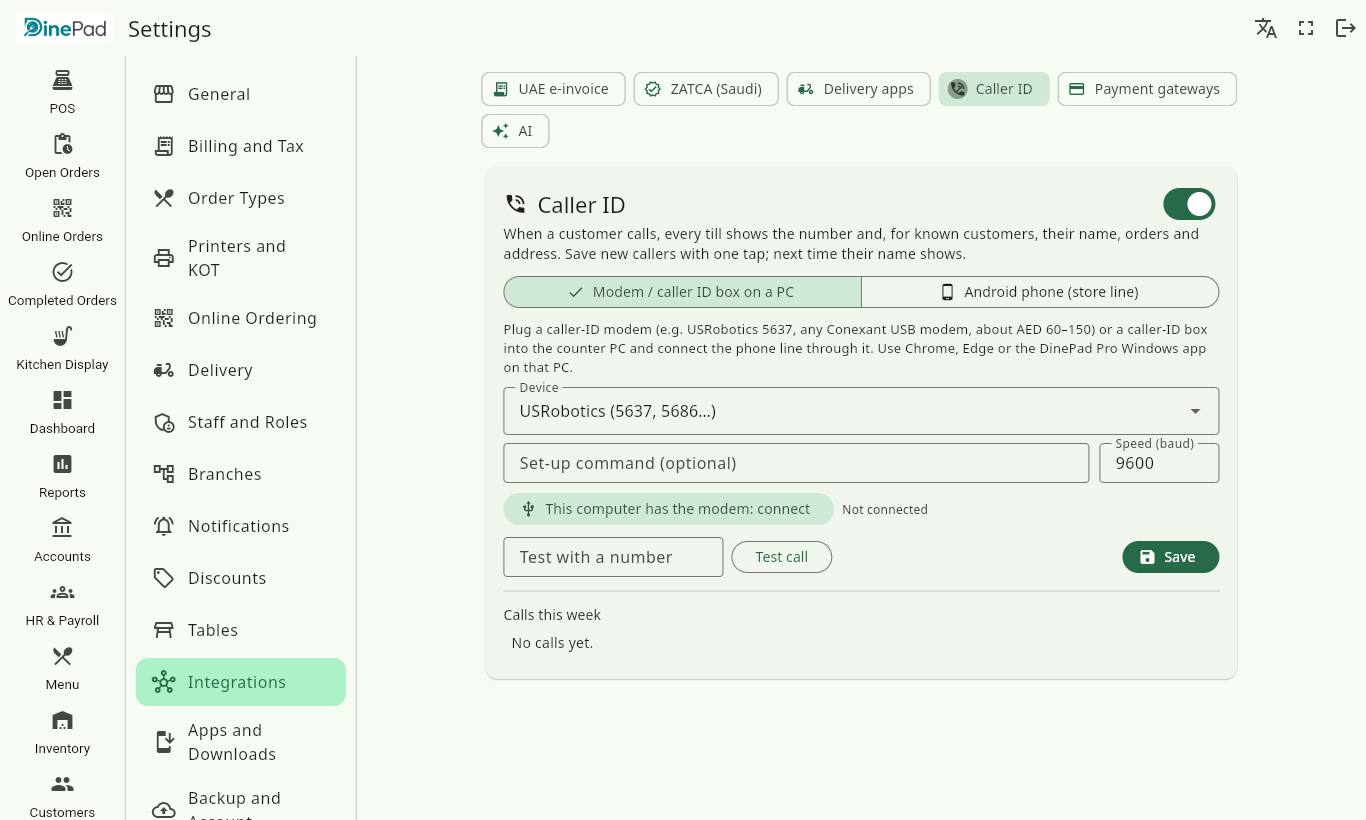Connect the modem on this computer
This screenshot has height=820, width=1366.
click(x=668, y=509)
